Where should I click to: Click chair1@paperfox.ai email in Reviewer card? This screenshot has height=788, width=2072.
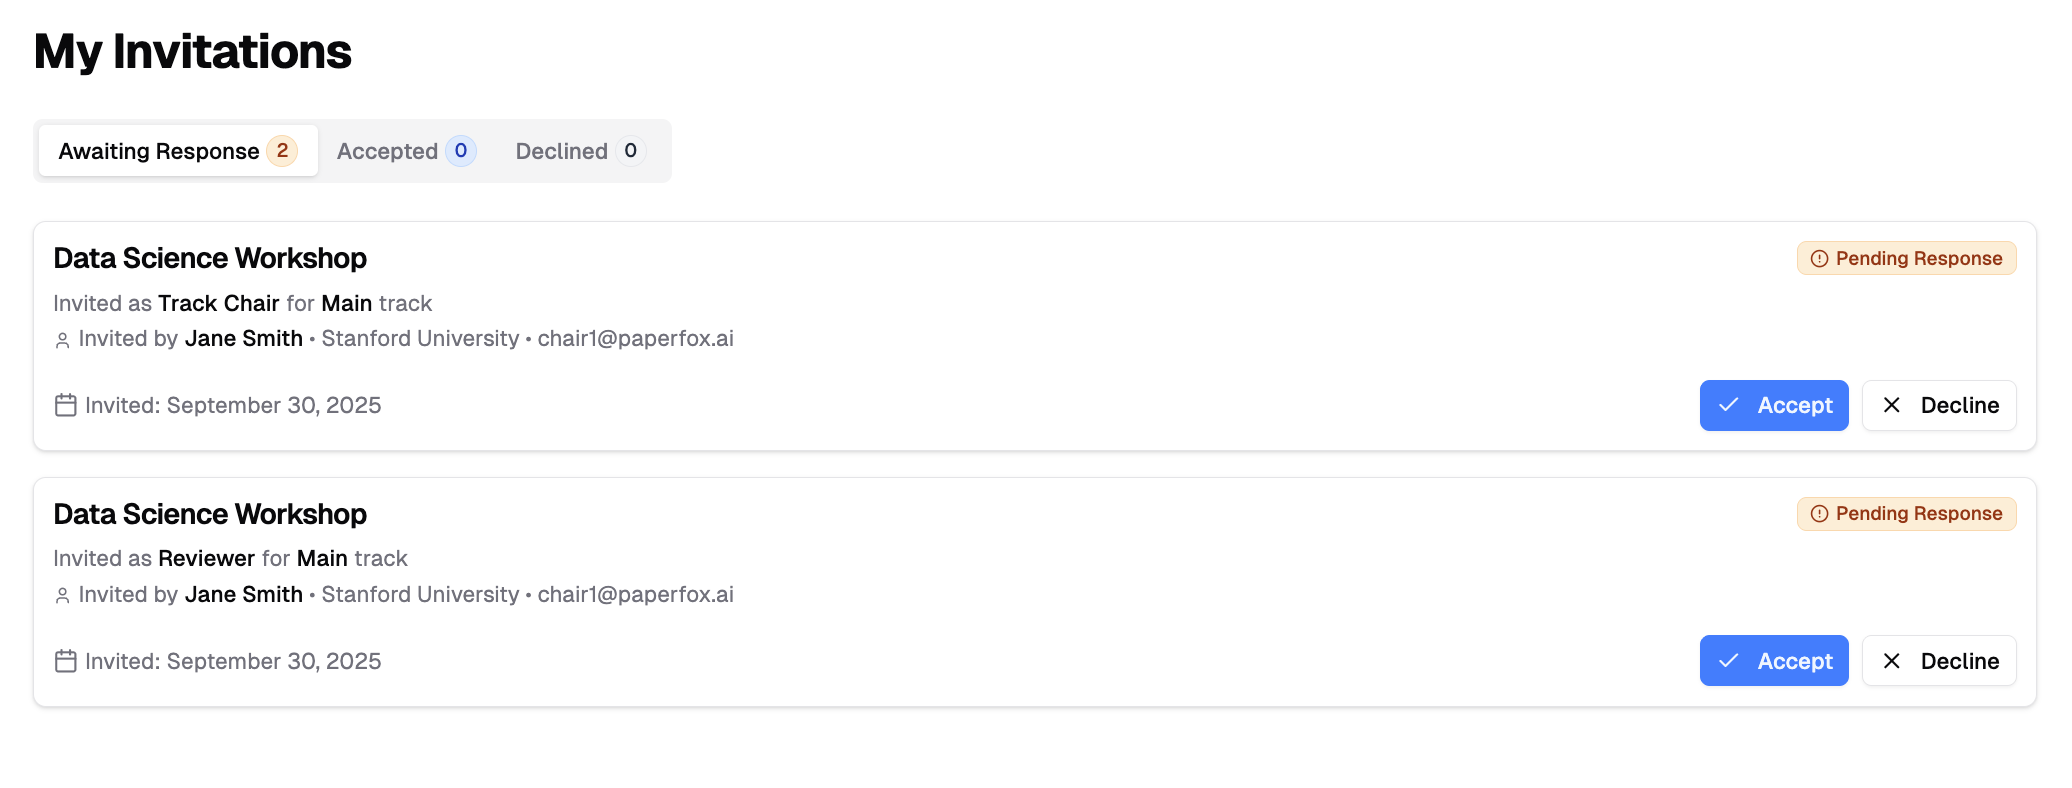(635, 595)
